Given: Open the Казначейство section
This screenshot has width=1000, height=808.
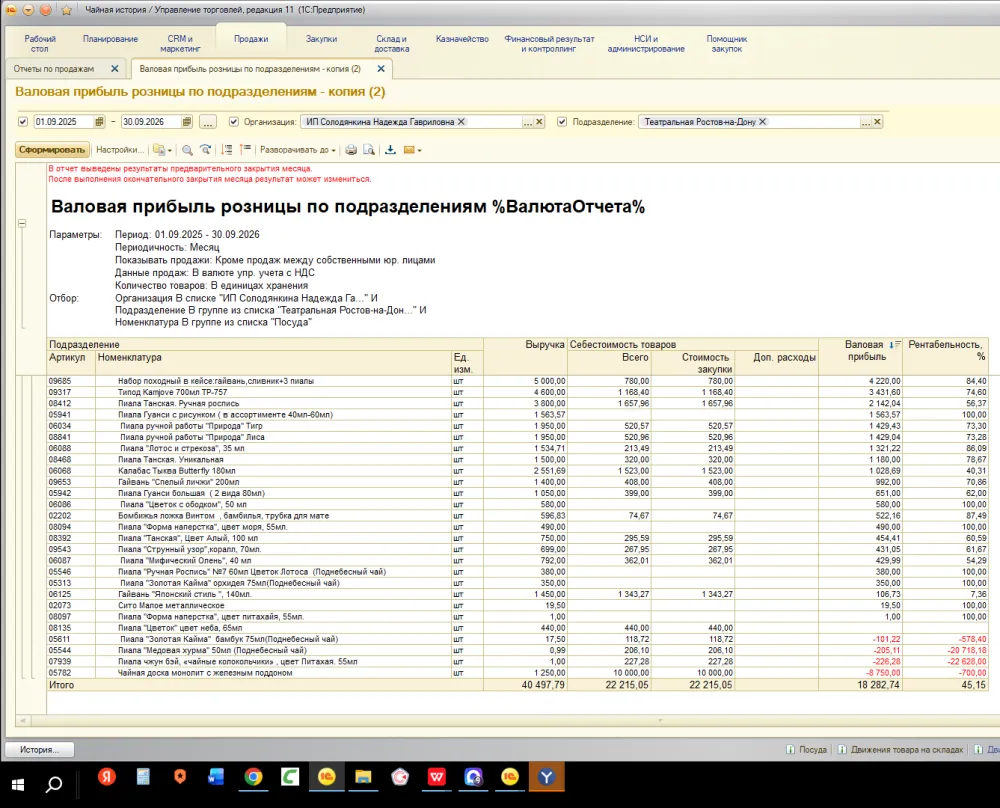Looking at the screenshot, I should pos(462,39).
